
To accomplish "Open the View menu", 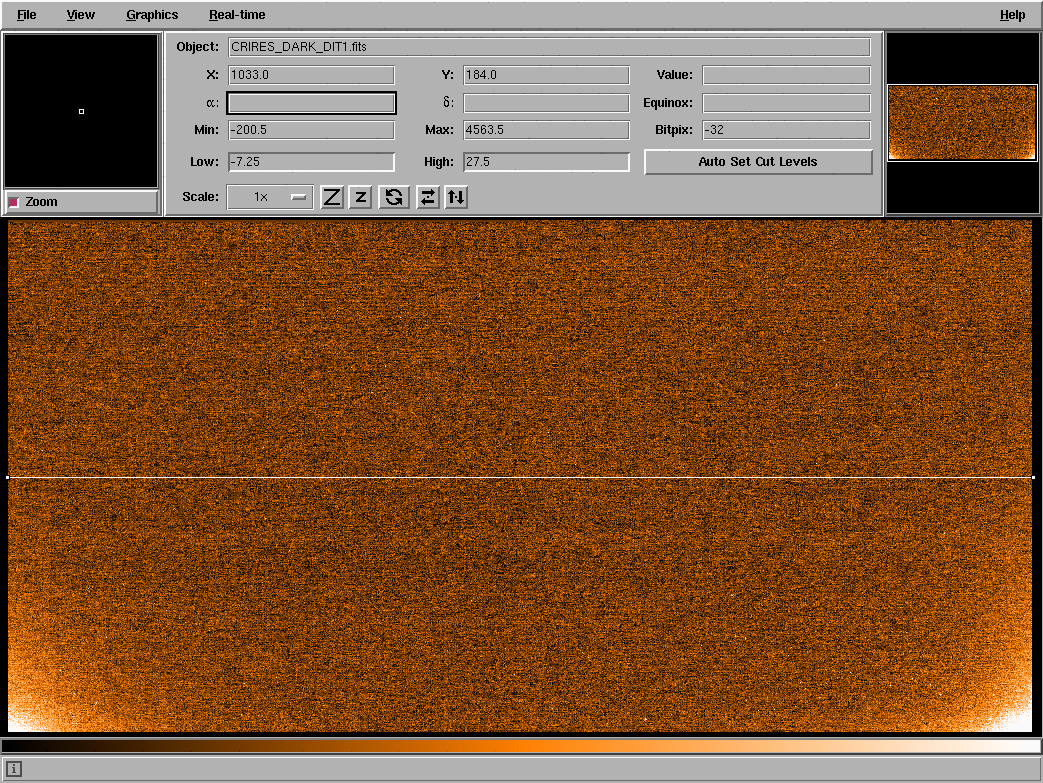I will click(x=80, y=15).
